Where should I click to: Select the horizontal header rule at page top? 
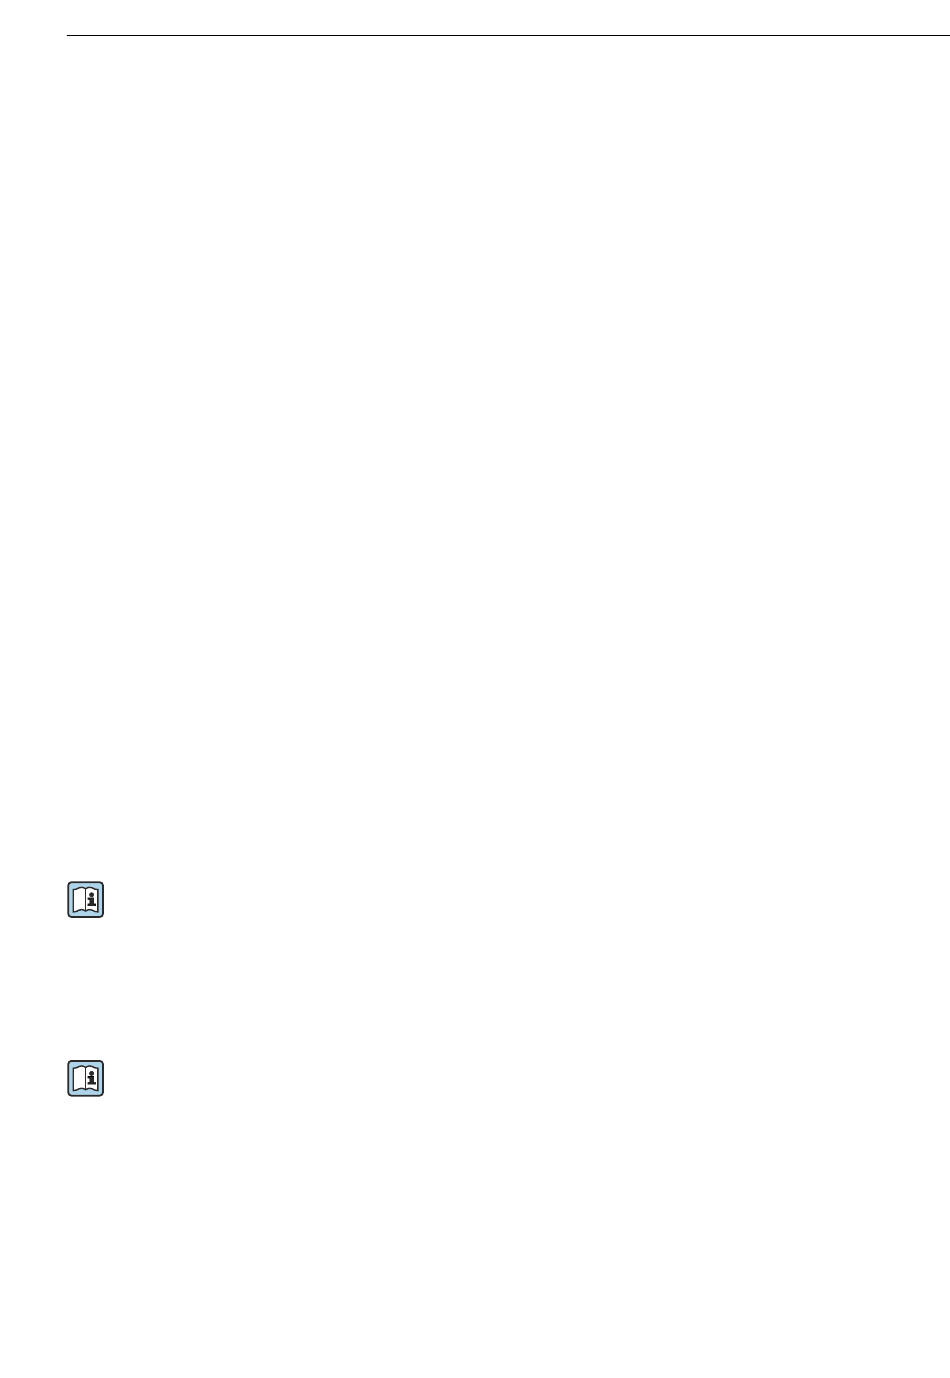click(508, 36)
